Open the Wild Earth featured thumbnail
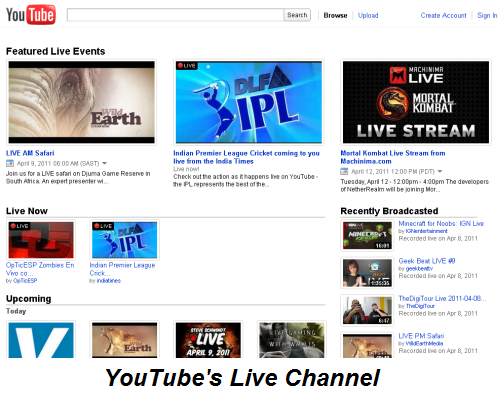 pos(82,102)
